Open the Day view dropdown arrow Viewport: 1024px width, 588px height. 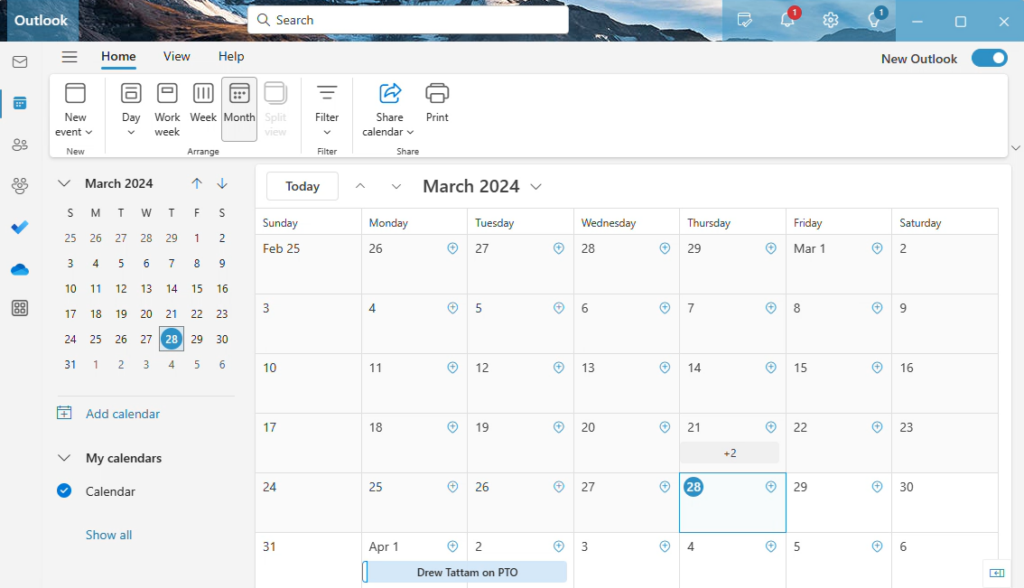[131, 132]
